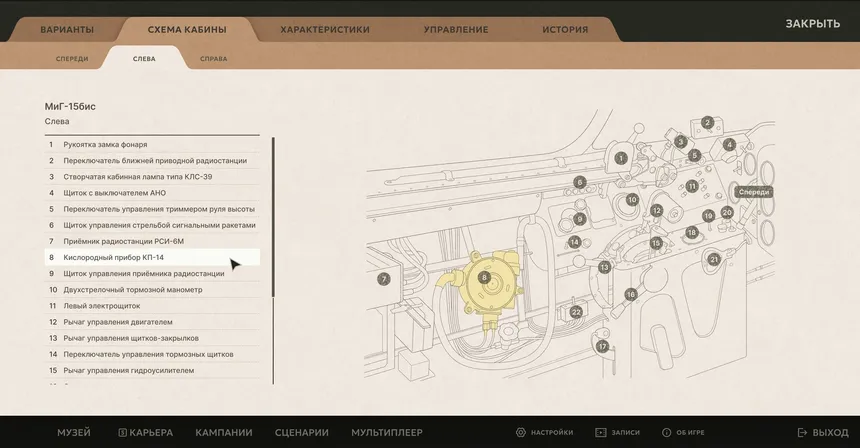Open Настройки via the gear icon
The height and width of the screenshot is (448, 860).
pyautogui.click(x=544, y=432)
